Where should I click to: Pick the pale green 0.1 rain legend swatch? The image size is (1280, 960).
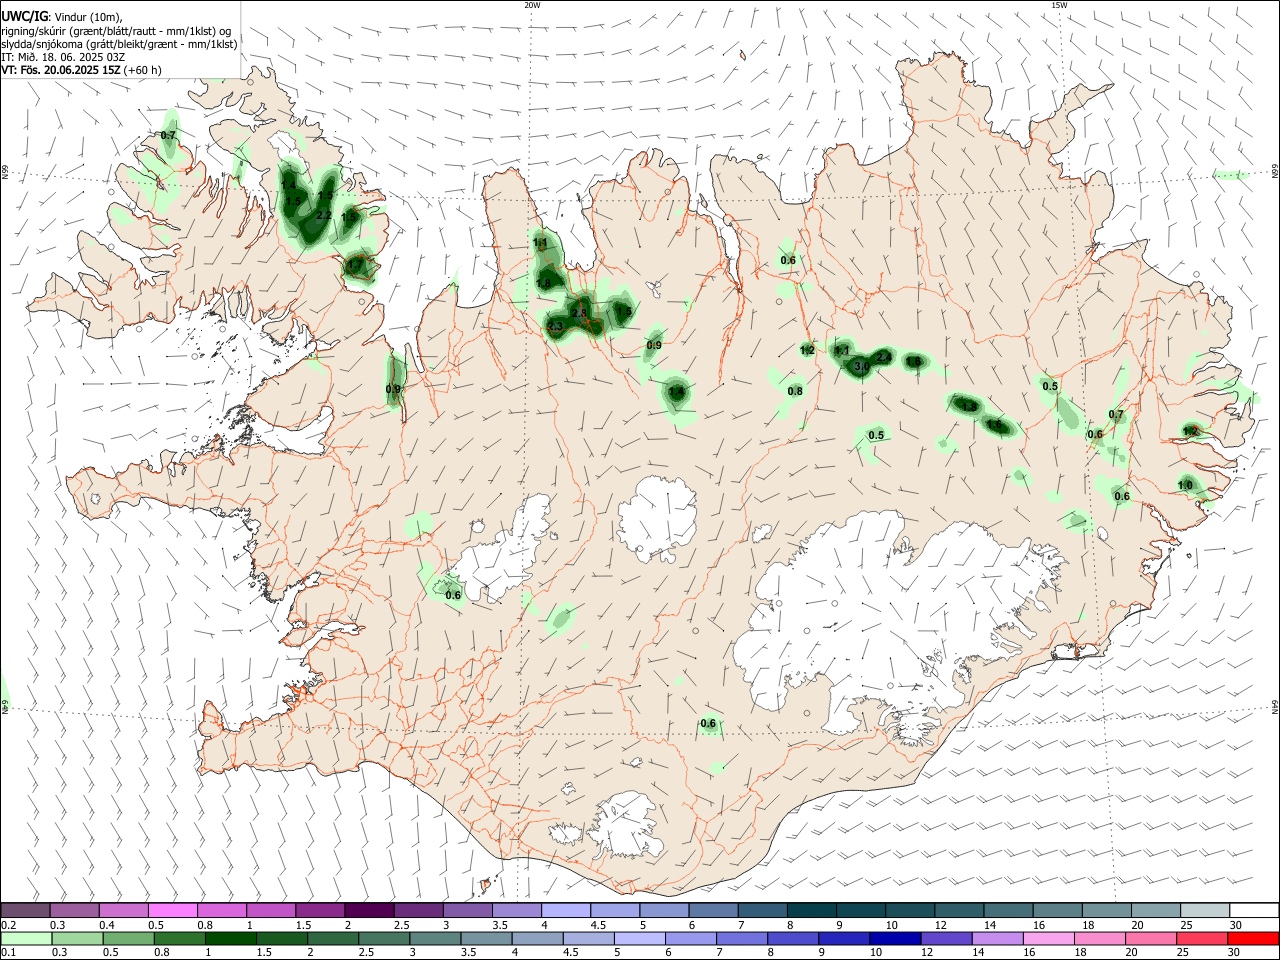point(26,938)
